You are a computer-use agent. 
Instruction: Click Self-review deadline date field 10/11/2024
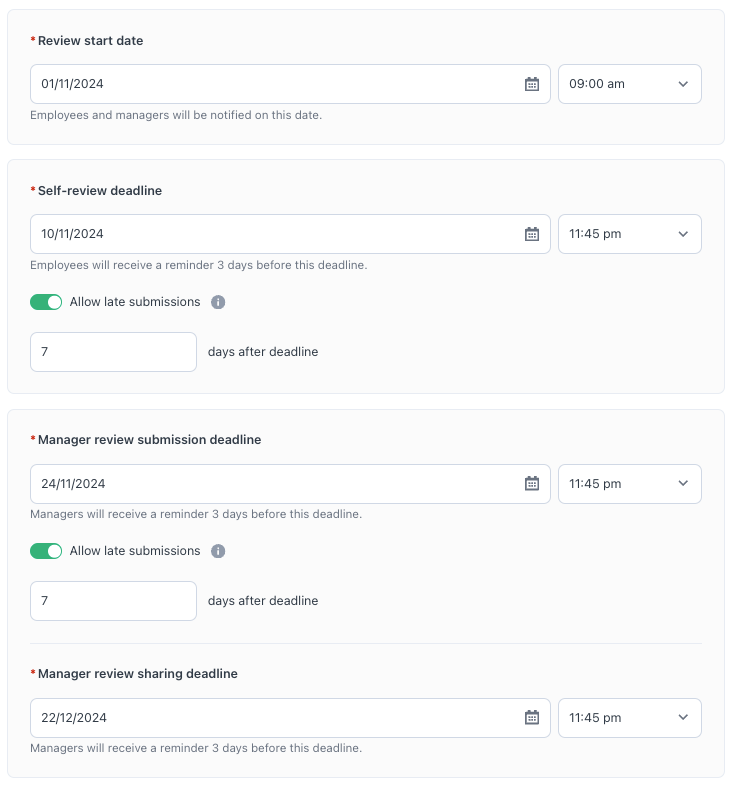tap(270, 234)
